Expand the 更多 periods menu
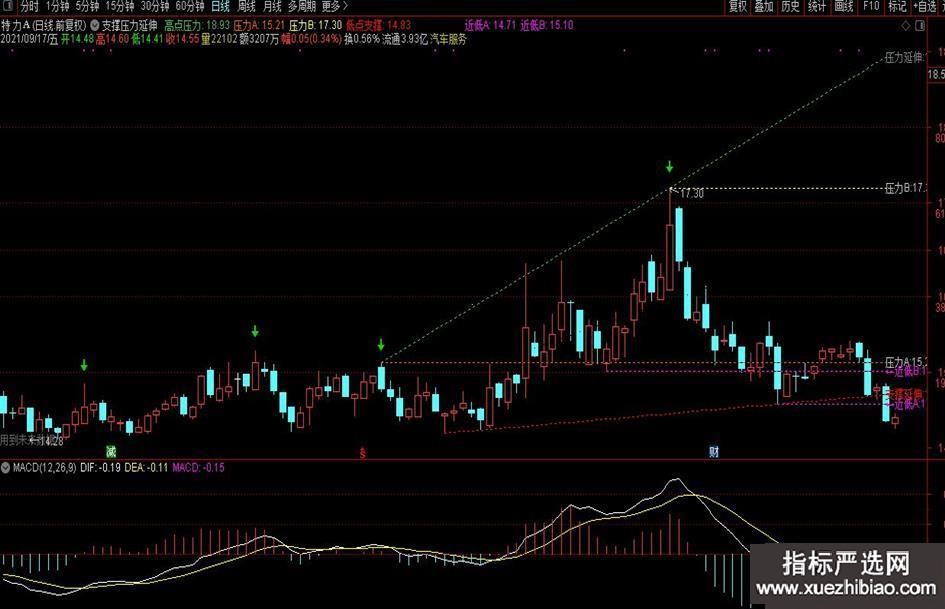Screen dimensions: 945x609 tap(334, 7)
